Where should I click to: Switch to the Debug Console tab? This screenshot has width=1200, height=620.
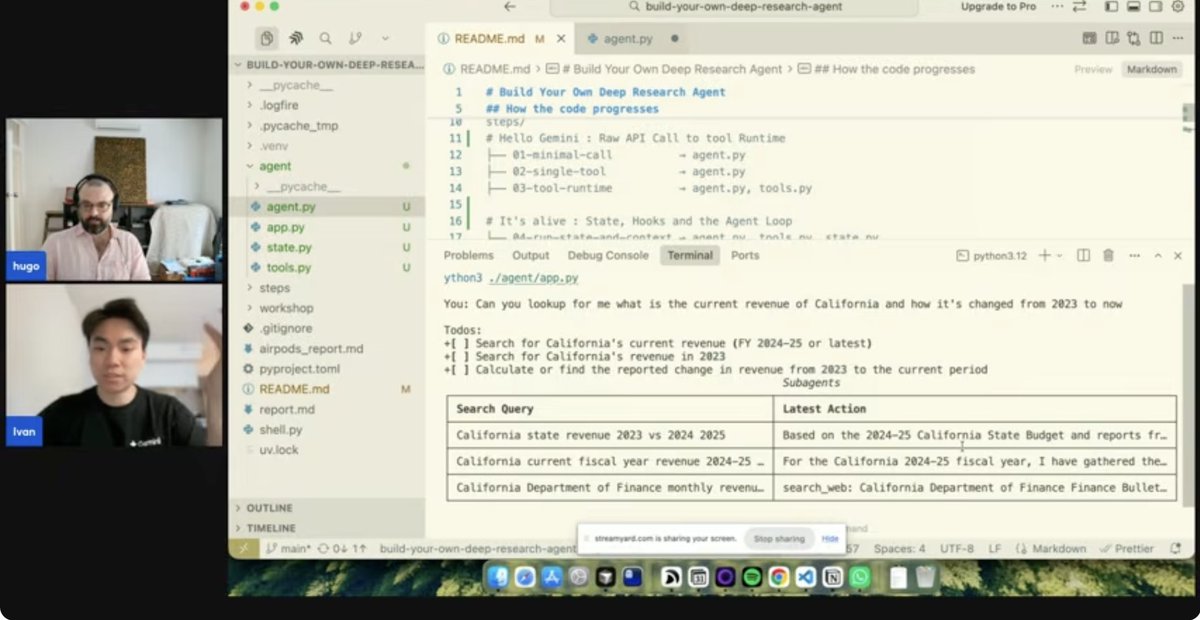click(608, 255)
